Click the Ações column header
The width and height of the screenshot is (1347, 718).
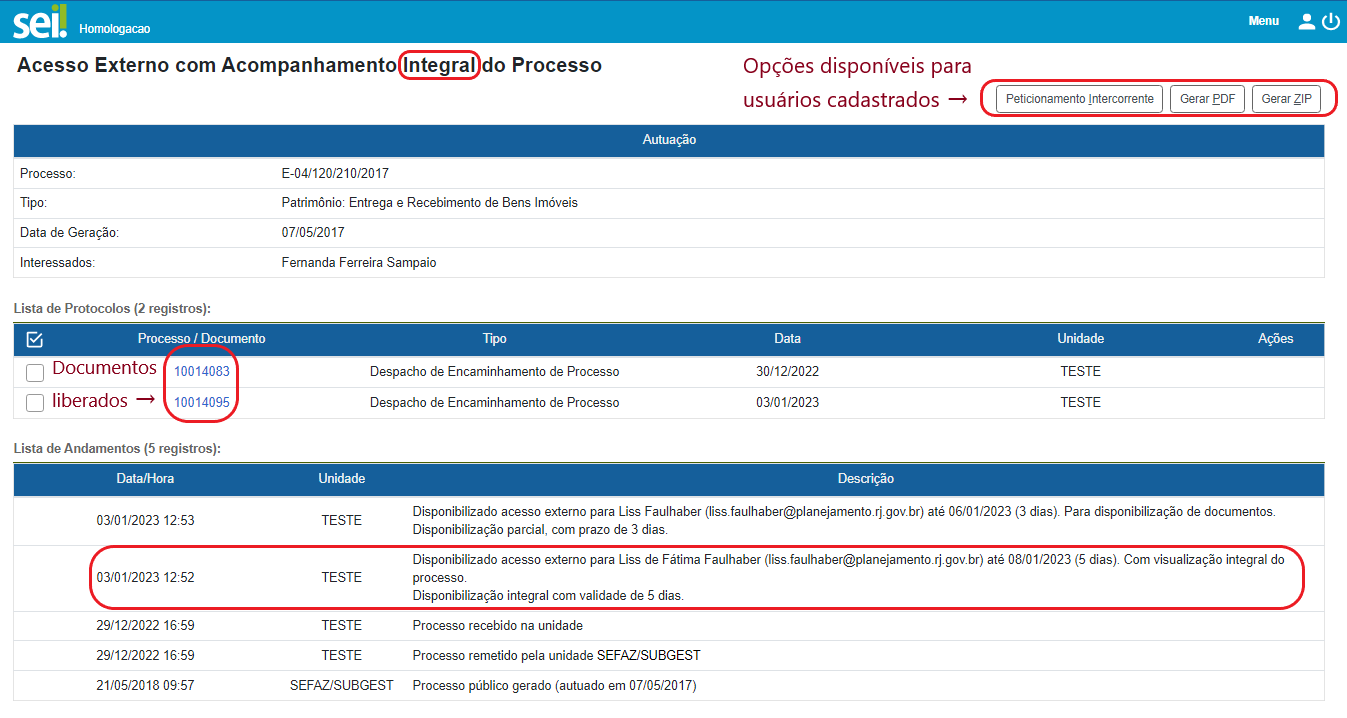coord(1275,339)
